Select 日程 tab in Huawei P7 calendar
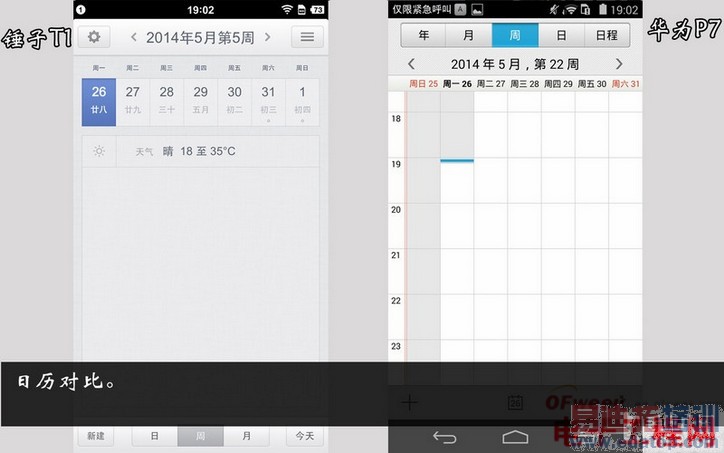Image resolution: width=724 pixels, height=453 pixels. [x=607, y=35]
